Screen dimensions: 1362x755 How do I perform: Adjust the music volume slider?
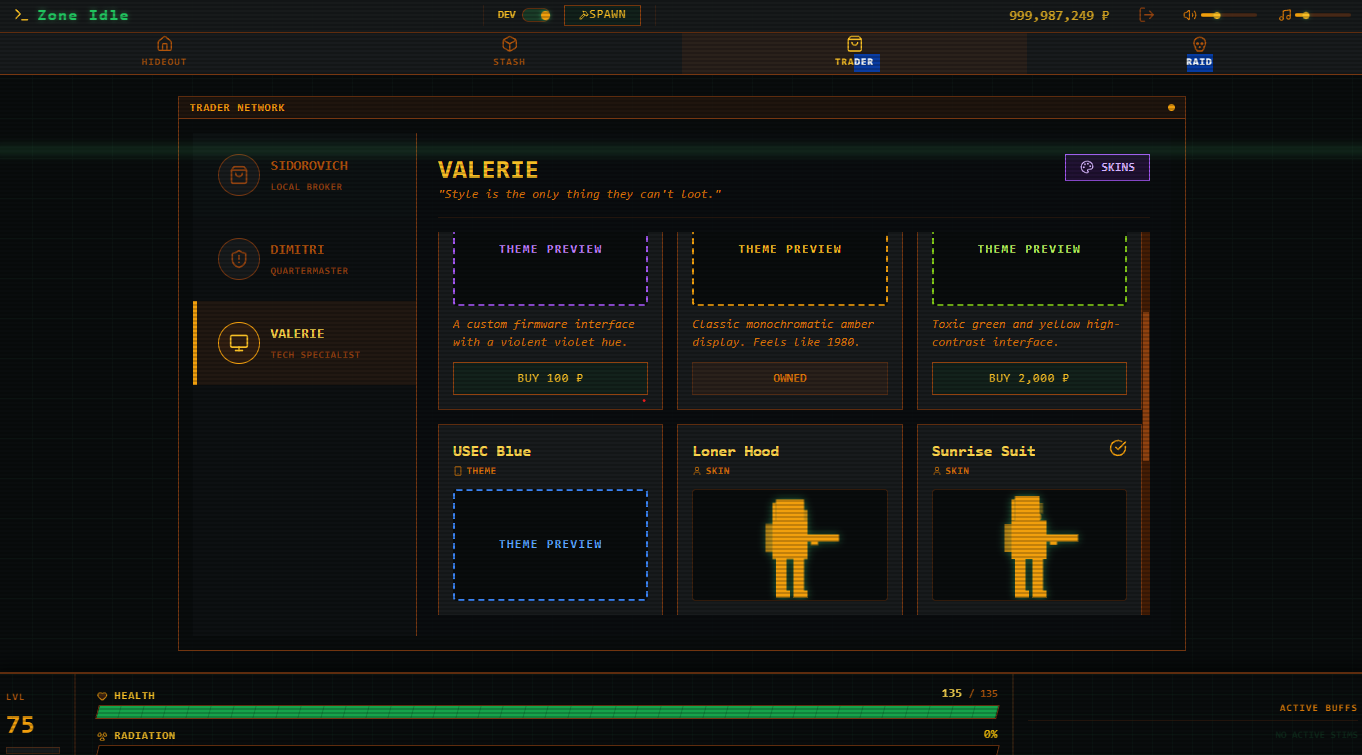coord(1322,15)
